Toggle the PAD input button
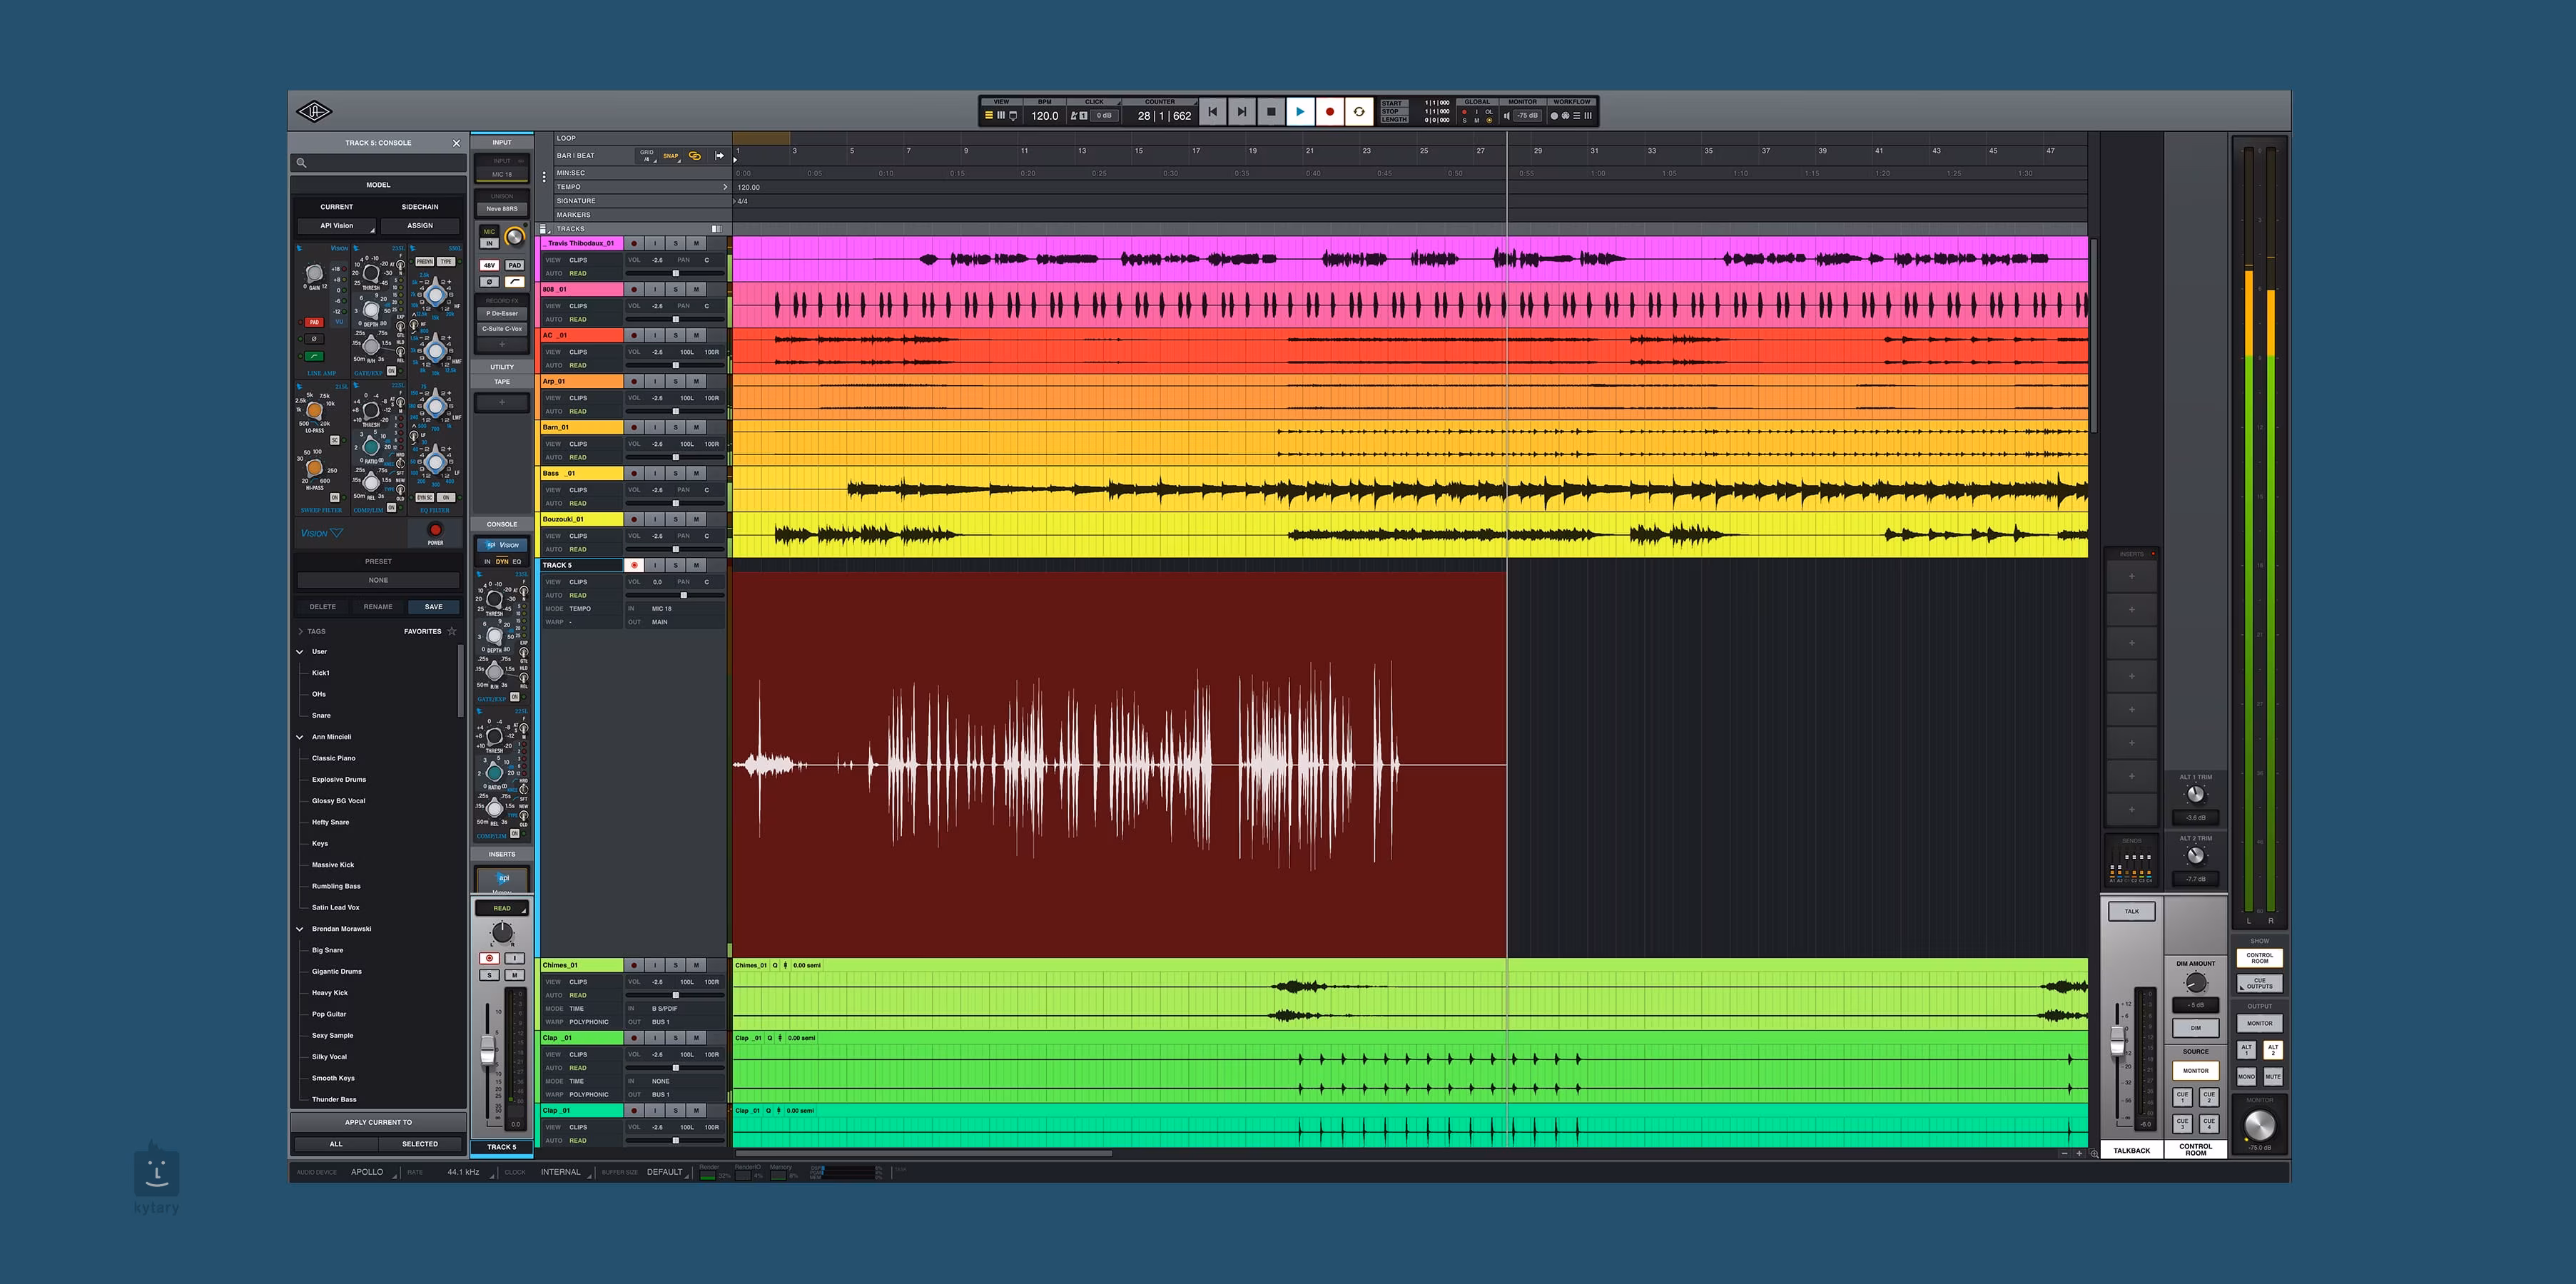This screenshot has height=1284, width=2576. (514, 265)
